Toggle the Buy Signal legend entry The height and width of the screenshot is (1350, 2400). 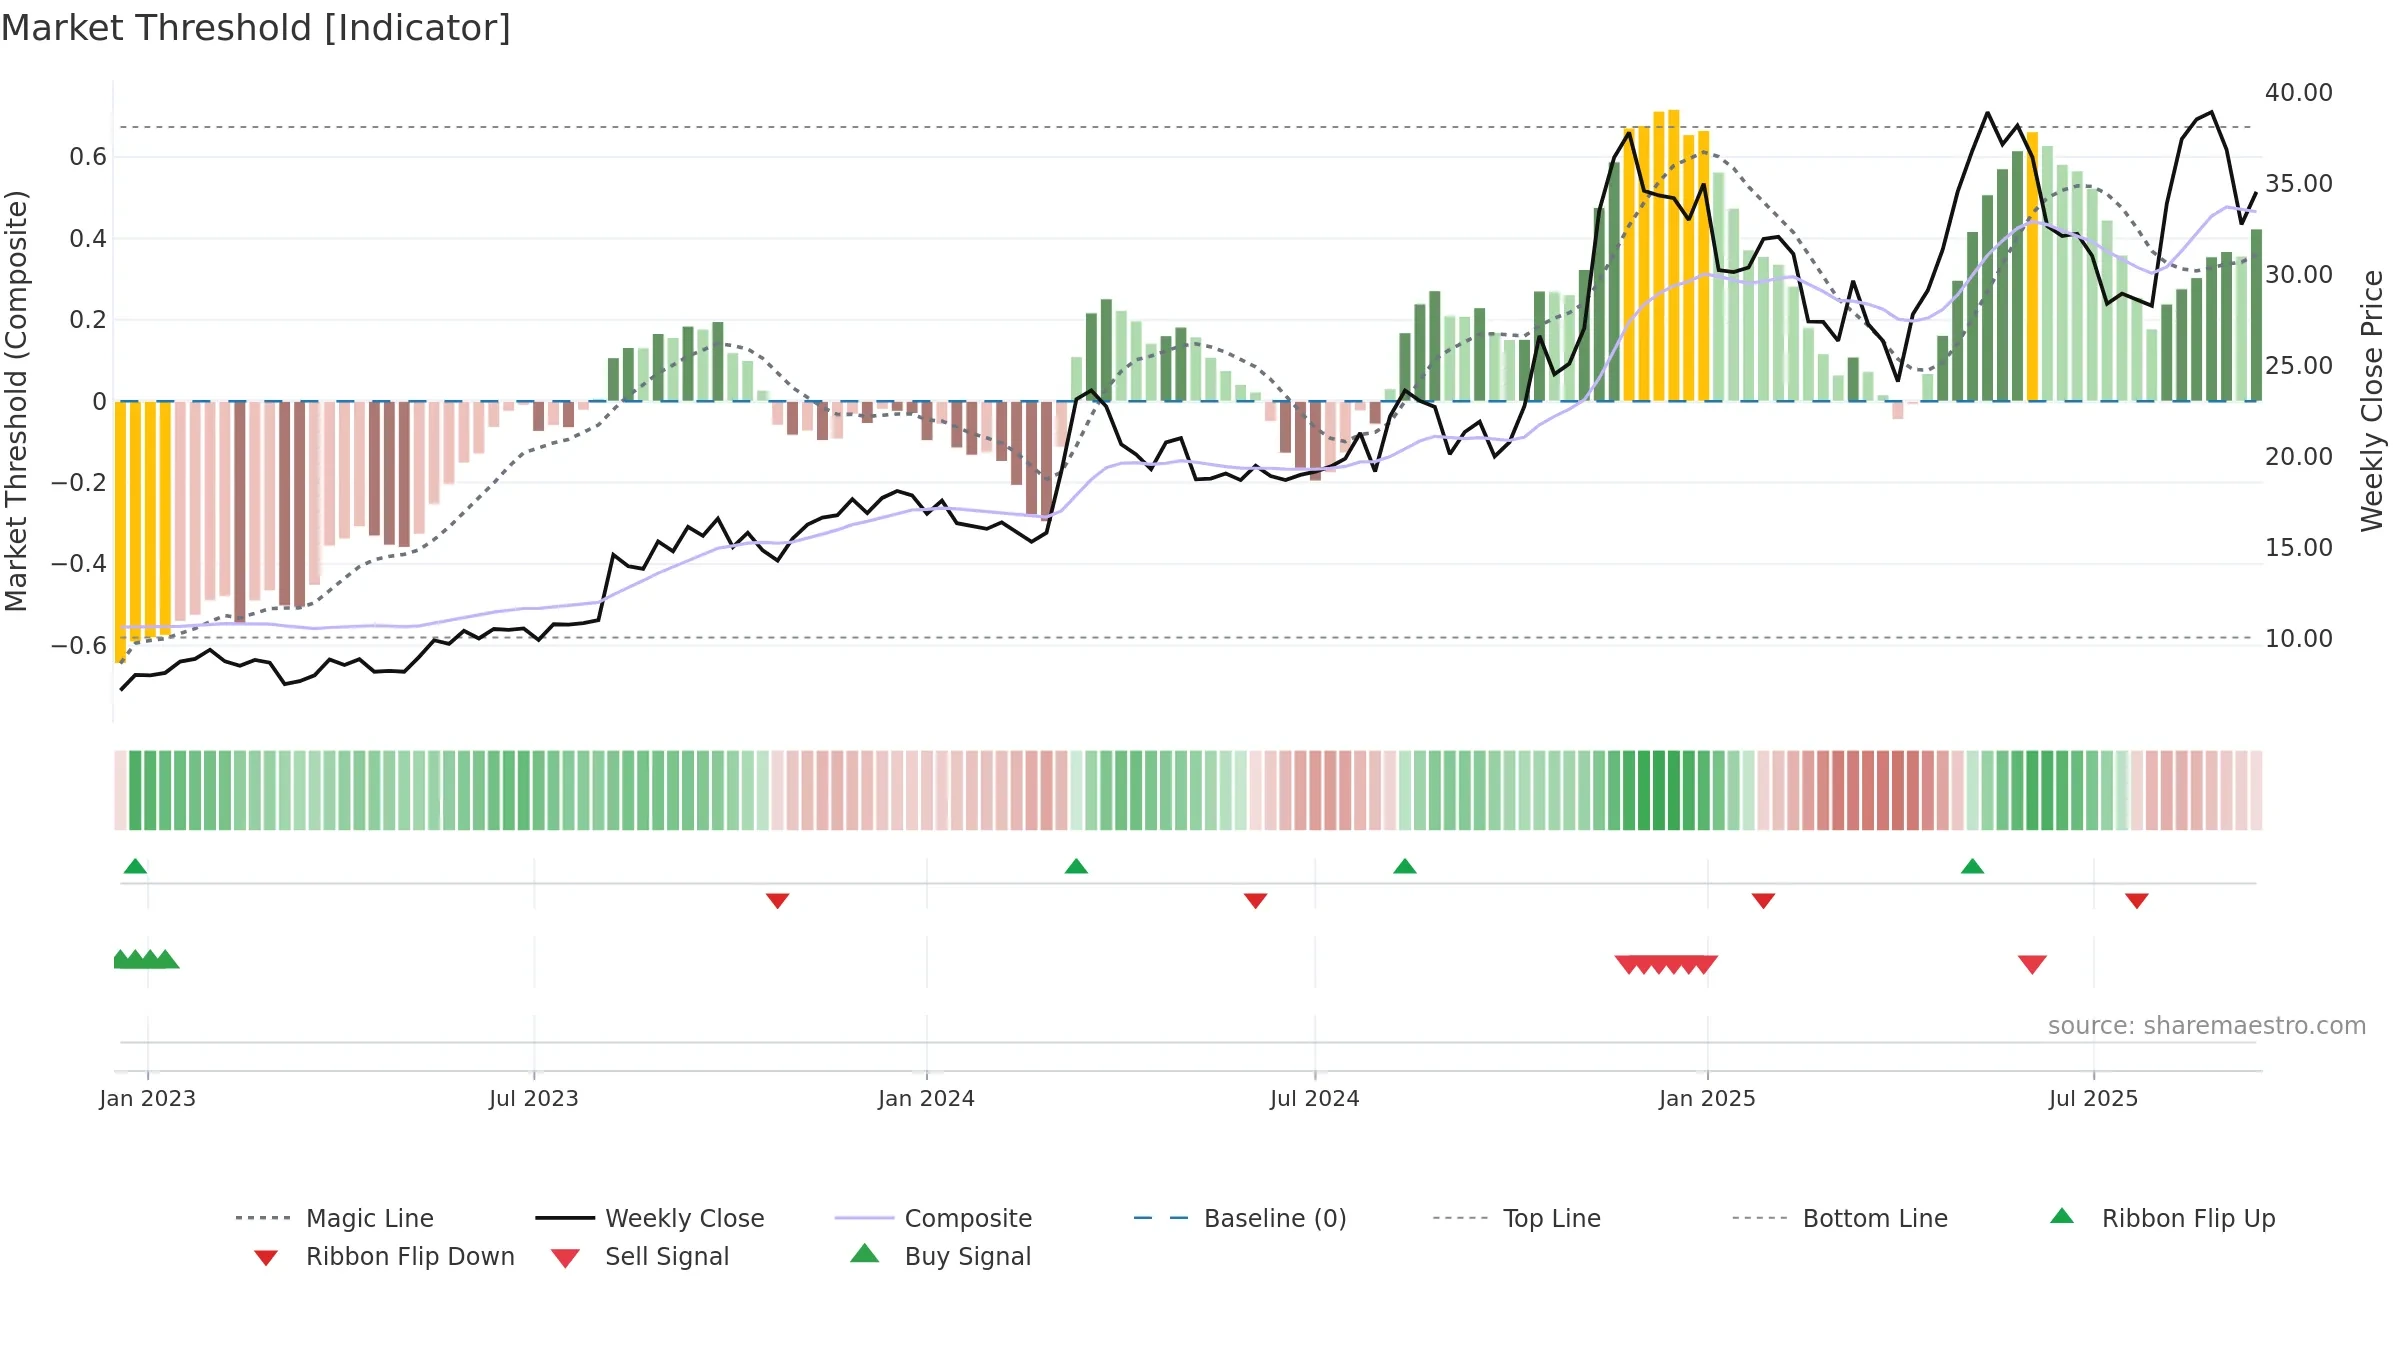point(940,1256)
